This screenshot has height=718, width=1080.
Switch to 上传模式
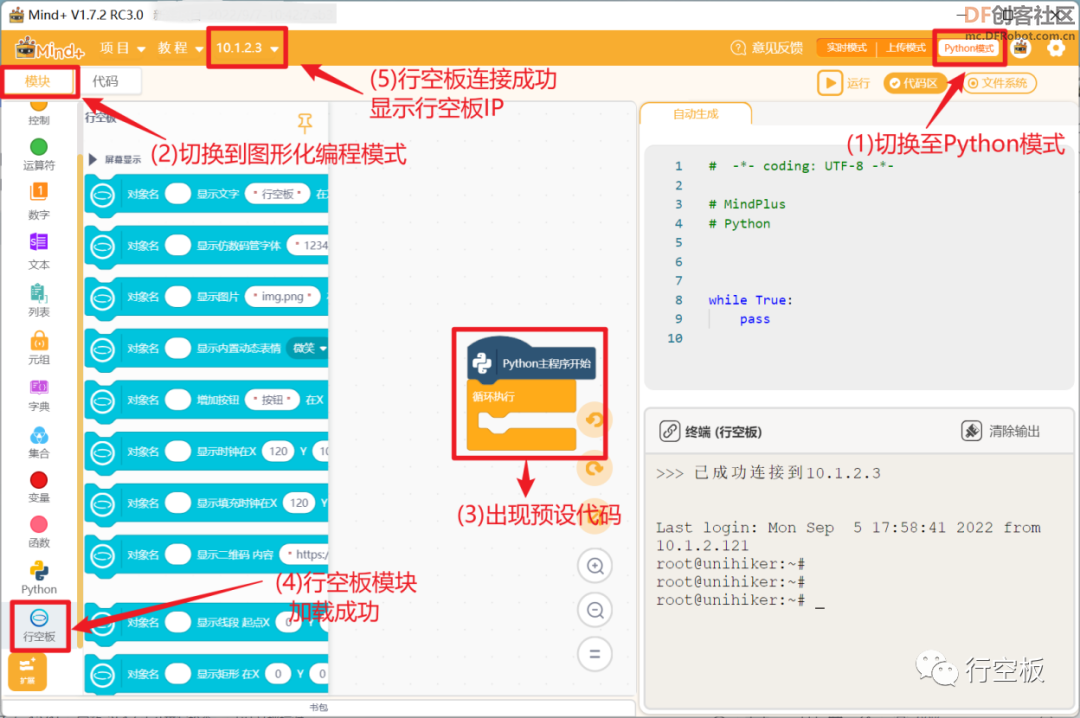(x=906, y=48)
